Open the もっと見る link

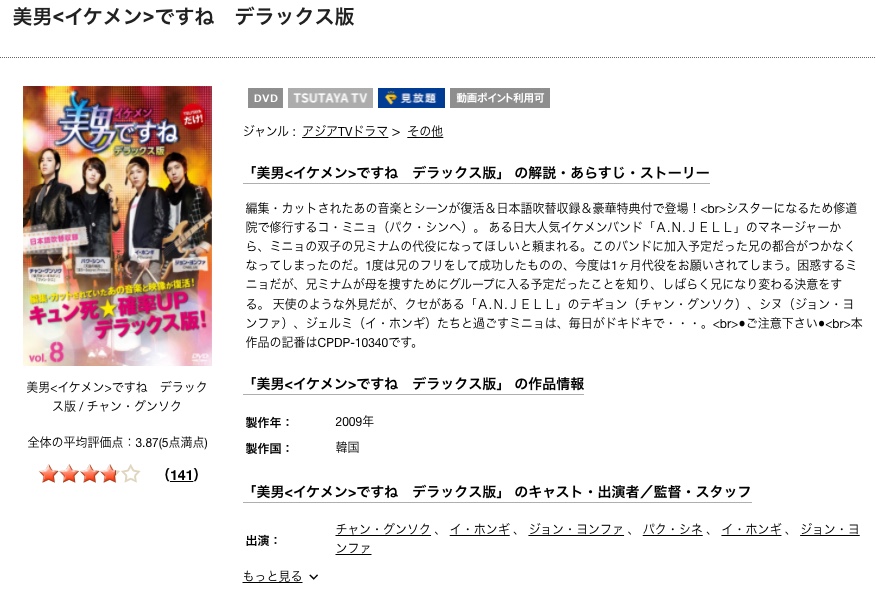[x=273, y=576]
